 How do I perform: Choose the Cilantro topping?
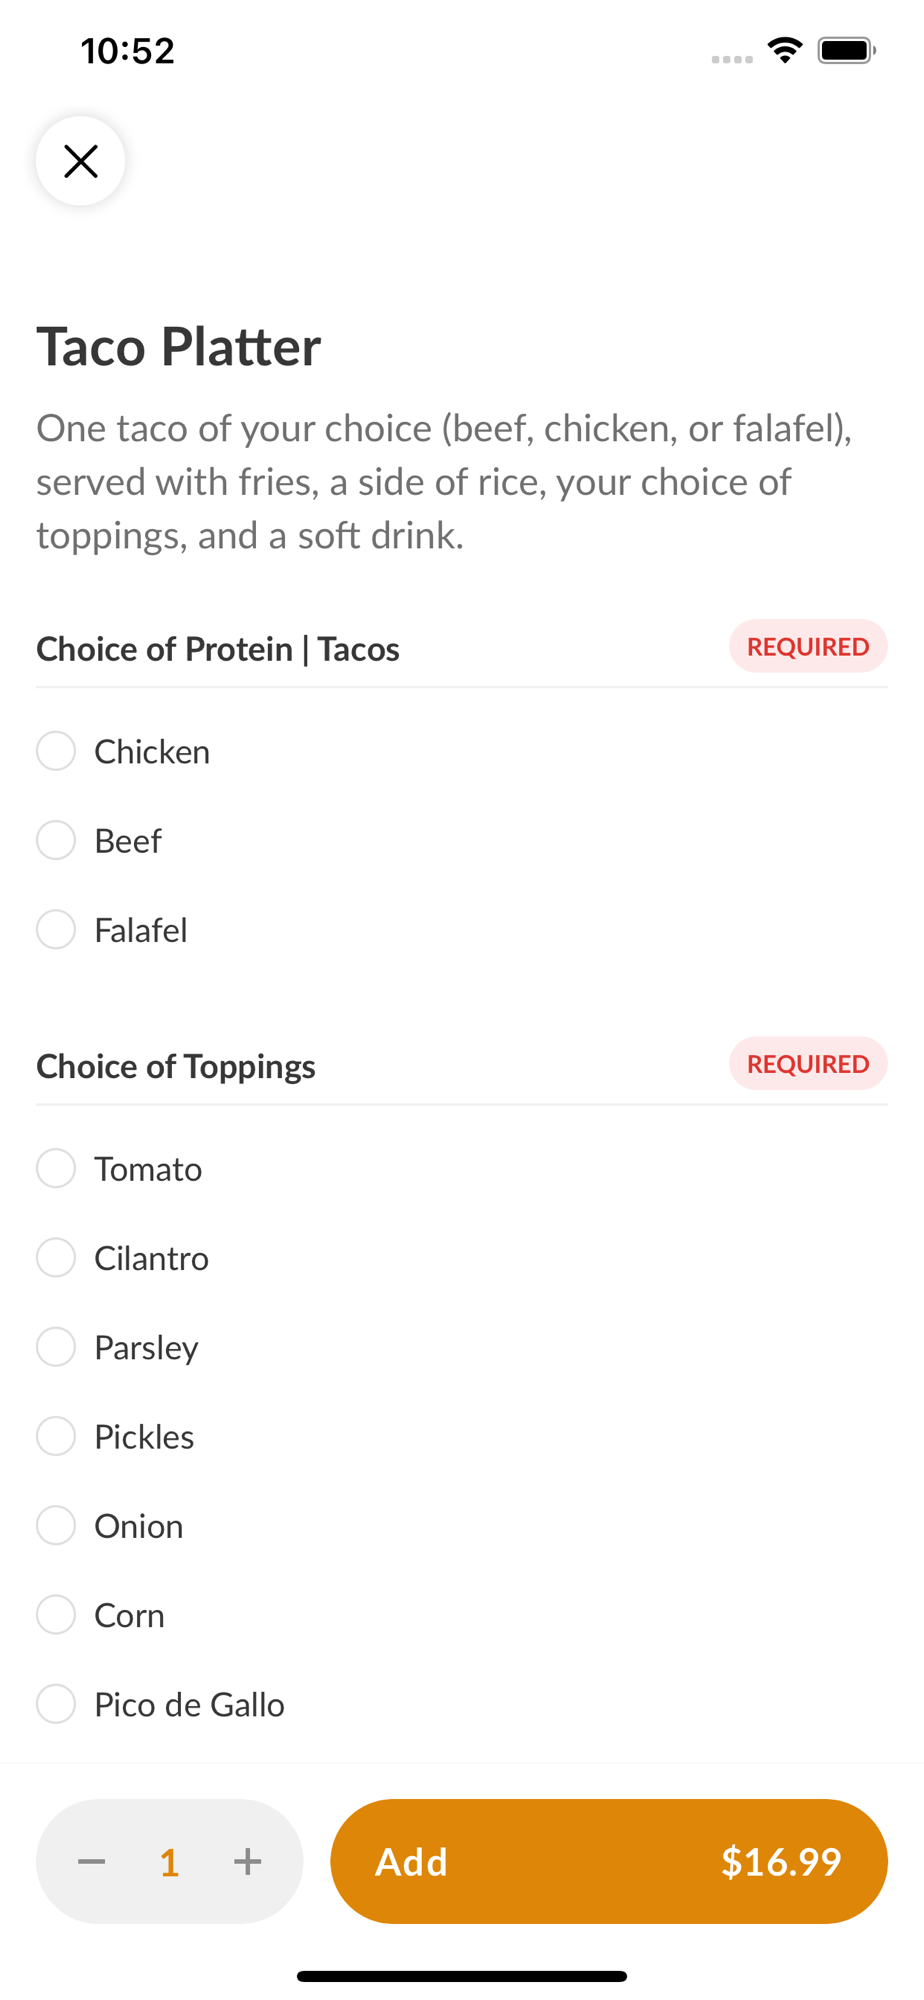point(56,1257)
